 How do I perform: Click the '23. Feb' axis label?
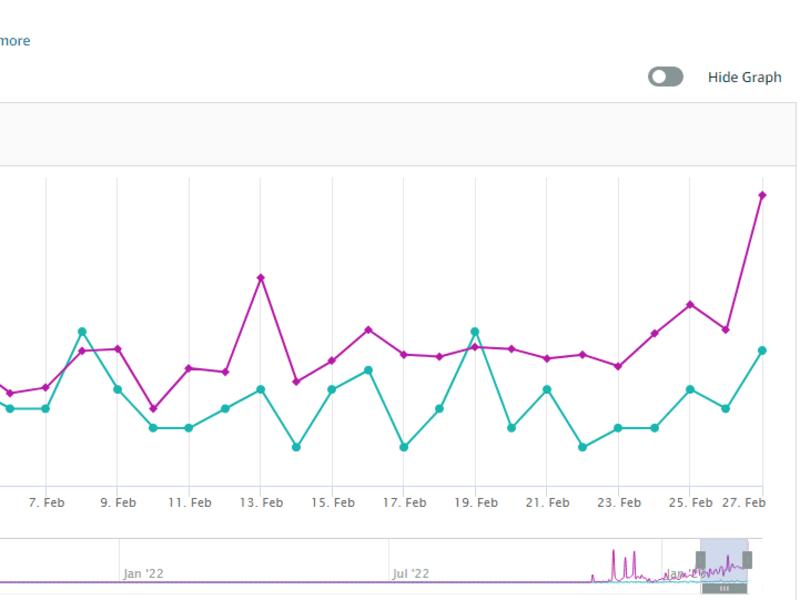coord(619,503)
